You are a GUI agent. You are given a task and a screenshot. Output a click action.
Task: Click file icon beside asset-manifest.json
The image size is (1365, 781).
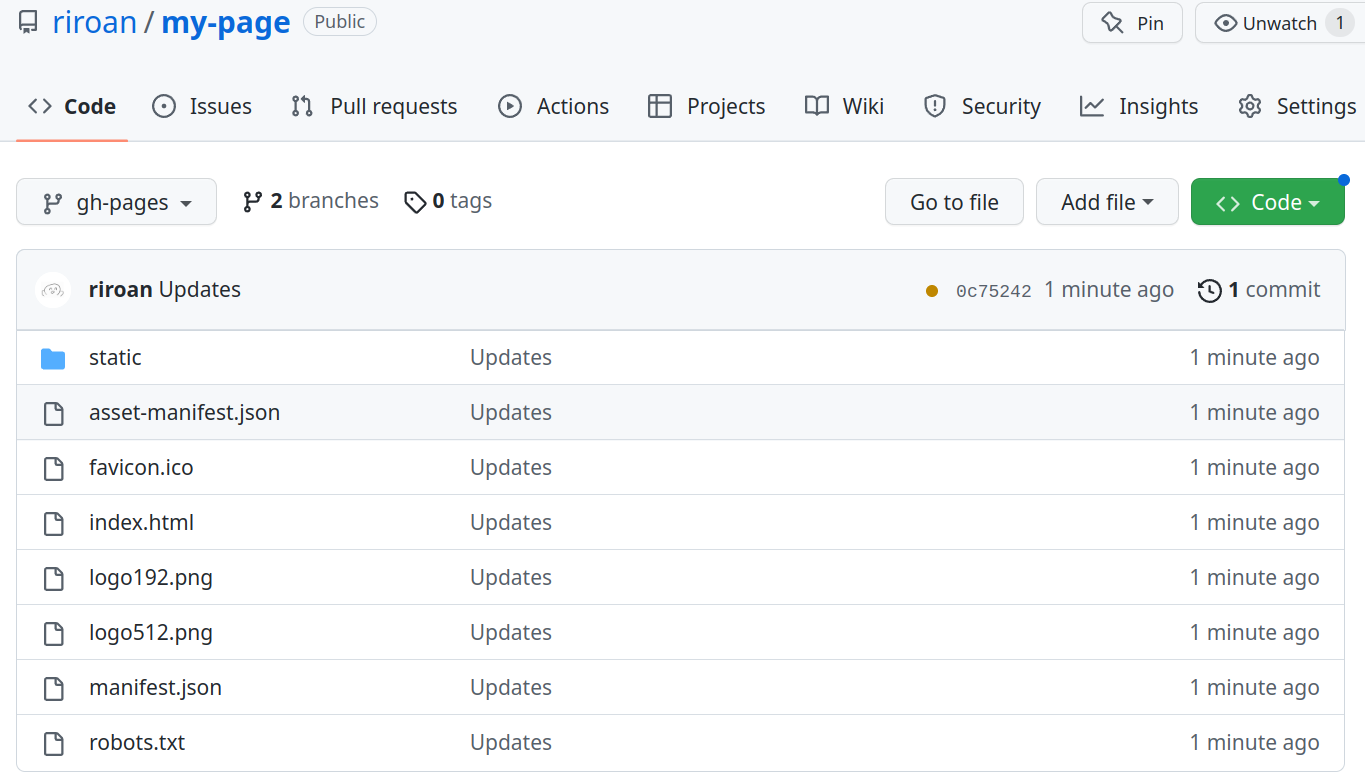click(x=53, y=413)
